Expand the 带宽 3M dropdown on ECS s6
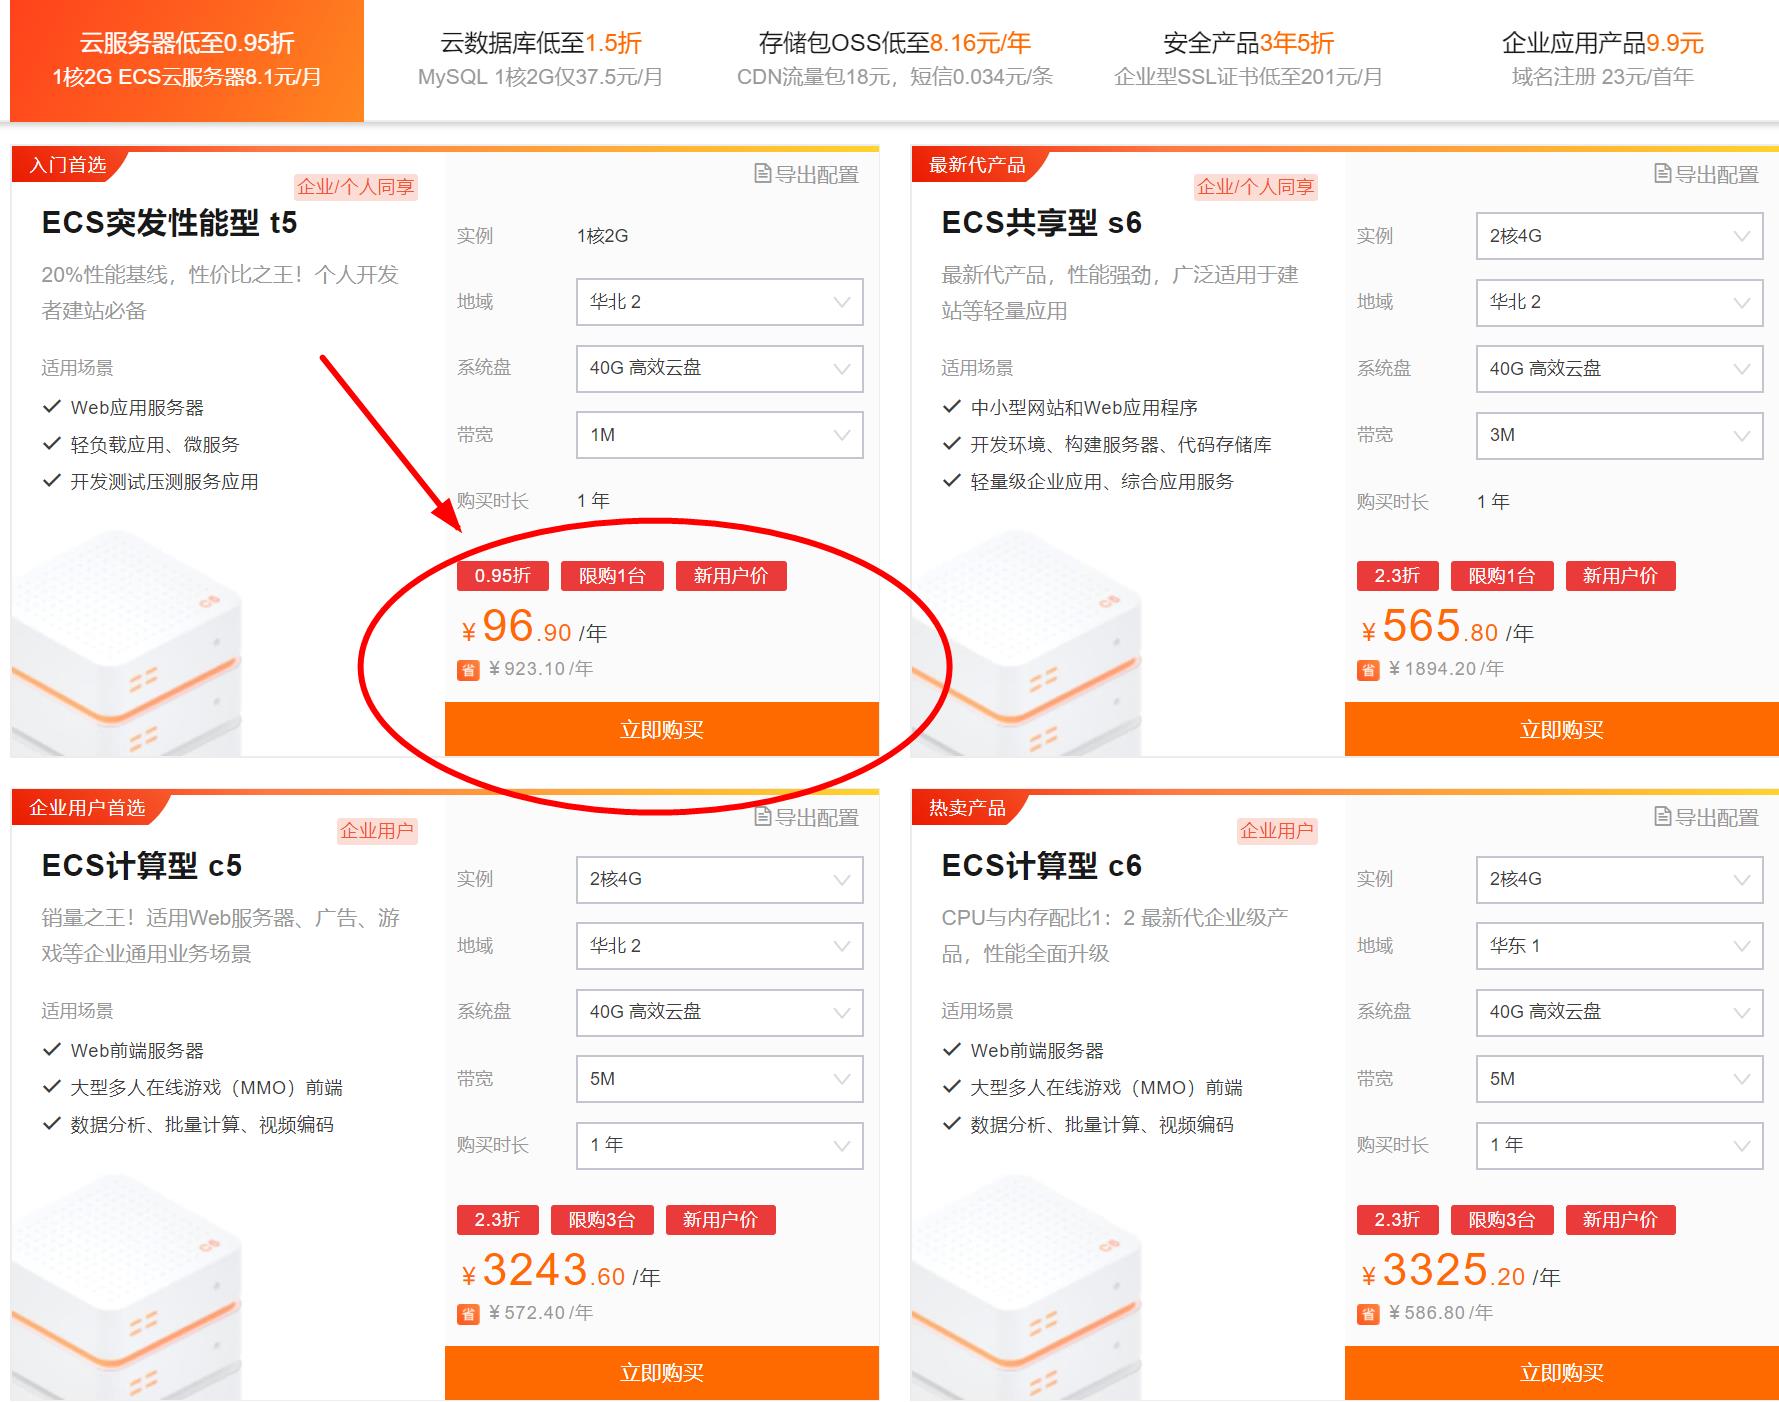 [x=1619, y=435]
